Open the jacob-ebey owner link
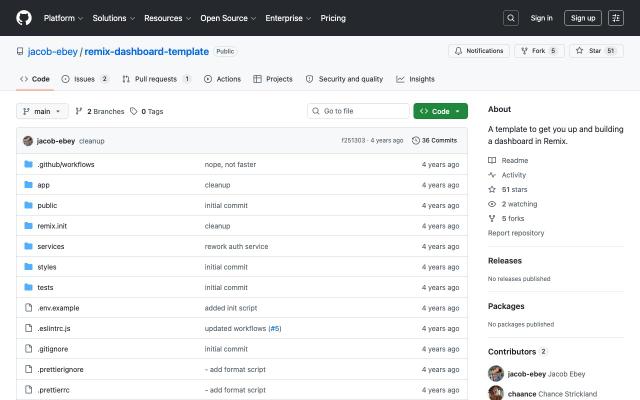The width and height of the screenshot is (640, 400). pyautogui.click(x=53, y=51)
